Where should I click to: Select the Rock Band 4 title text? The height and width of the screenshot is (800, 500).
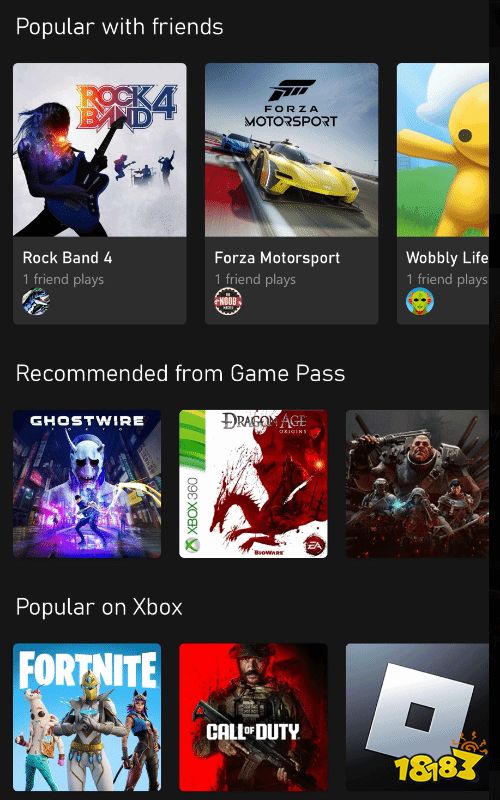click(x=67, y=258)
